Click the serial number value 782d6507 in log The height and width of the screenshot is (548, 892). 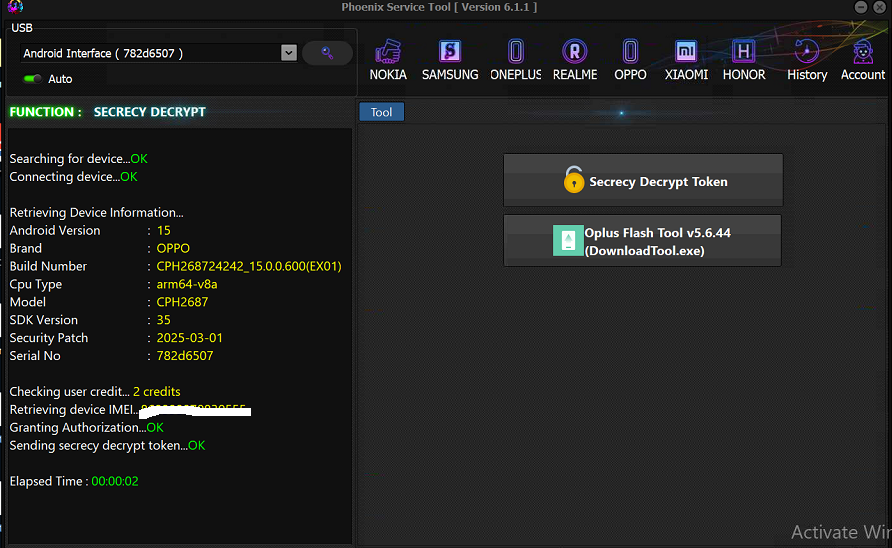click(185, 356)
